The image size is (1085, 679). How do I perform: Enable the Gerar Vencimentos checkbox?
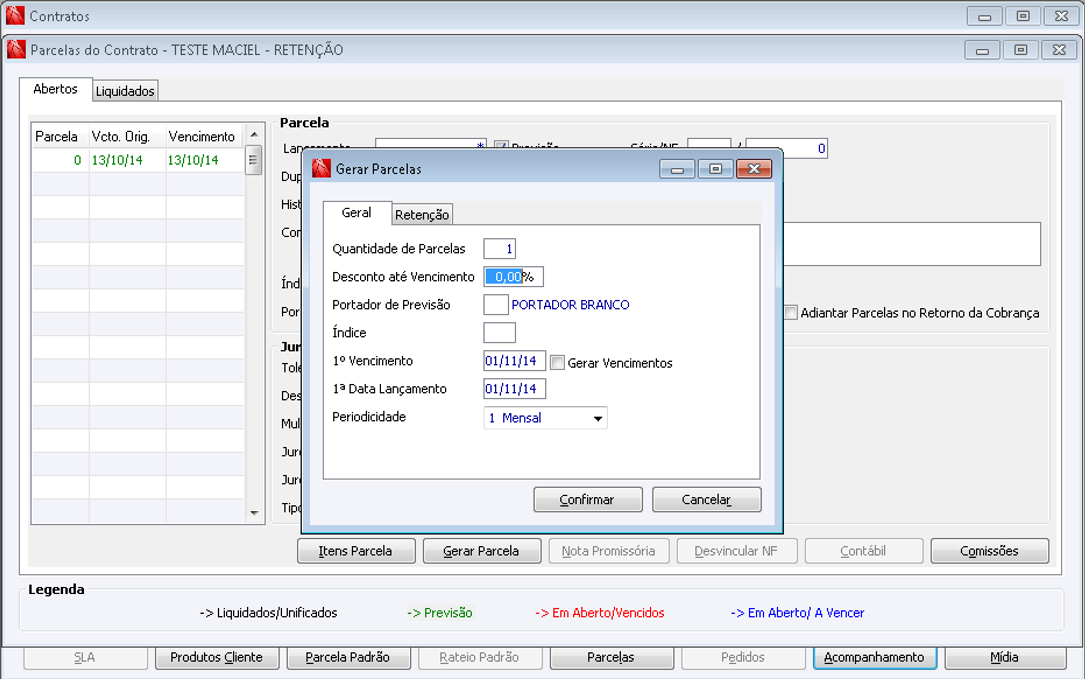(x=557, y=363)
